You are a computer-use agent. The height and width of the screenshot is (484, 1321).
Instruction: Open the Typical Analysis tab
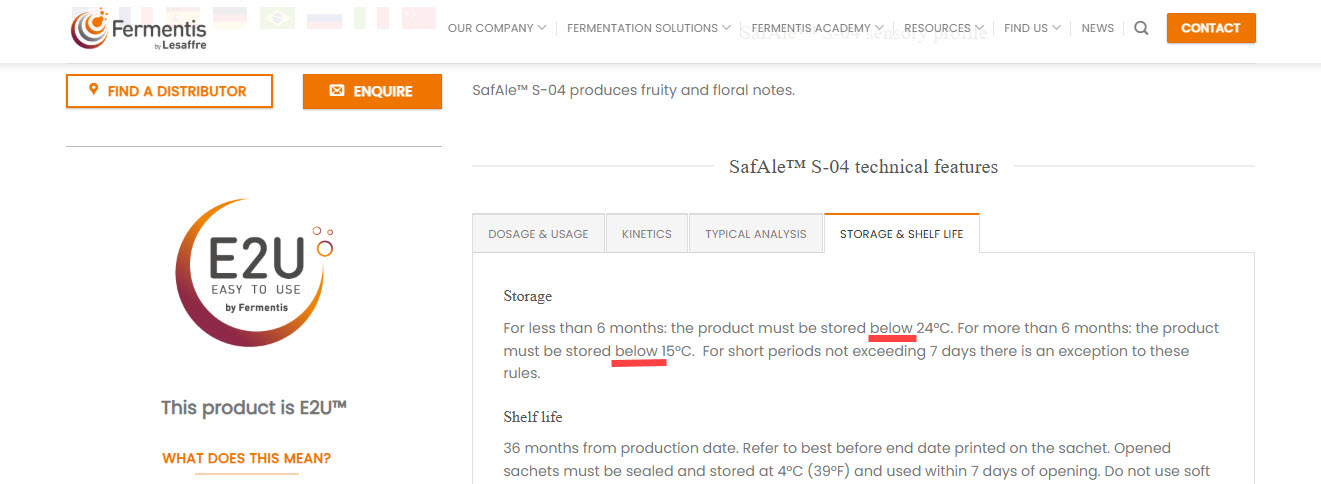[755, 234]
